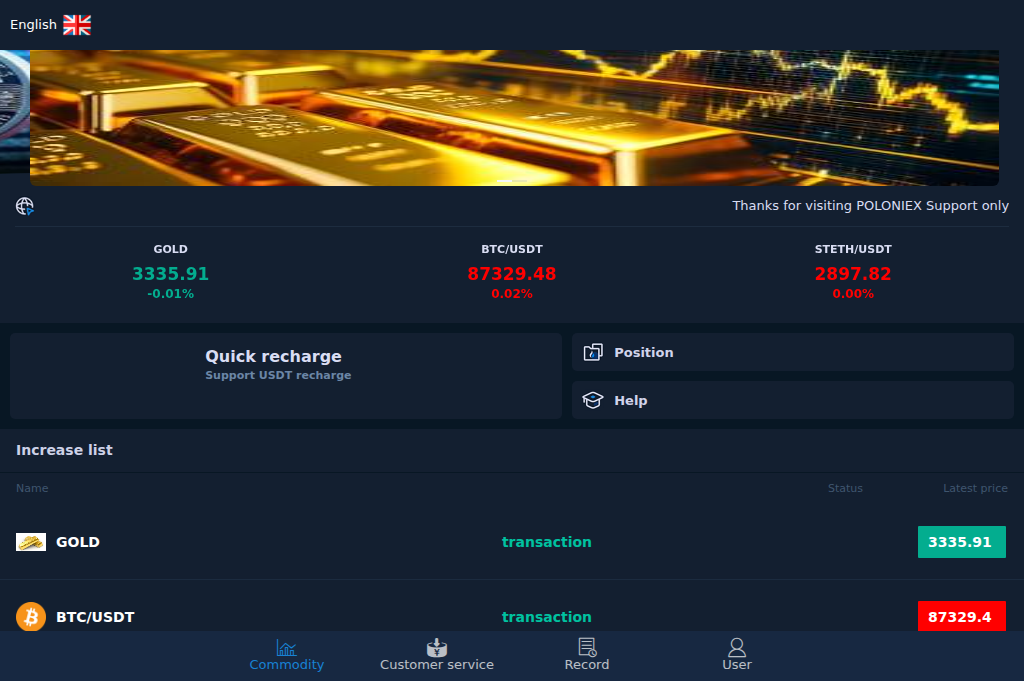
Task: Switch to the Commodity tab
Action: click(x=286, y=655)
